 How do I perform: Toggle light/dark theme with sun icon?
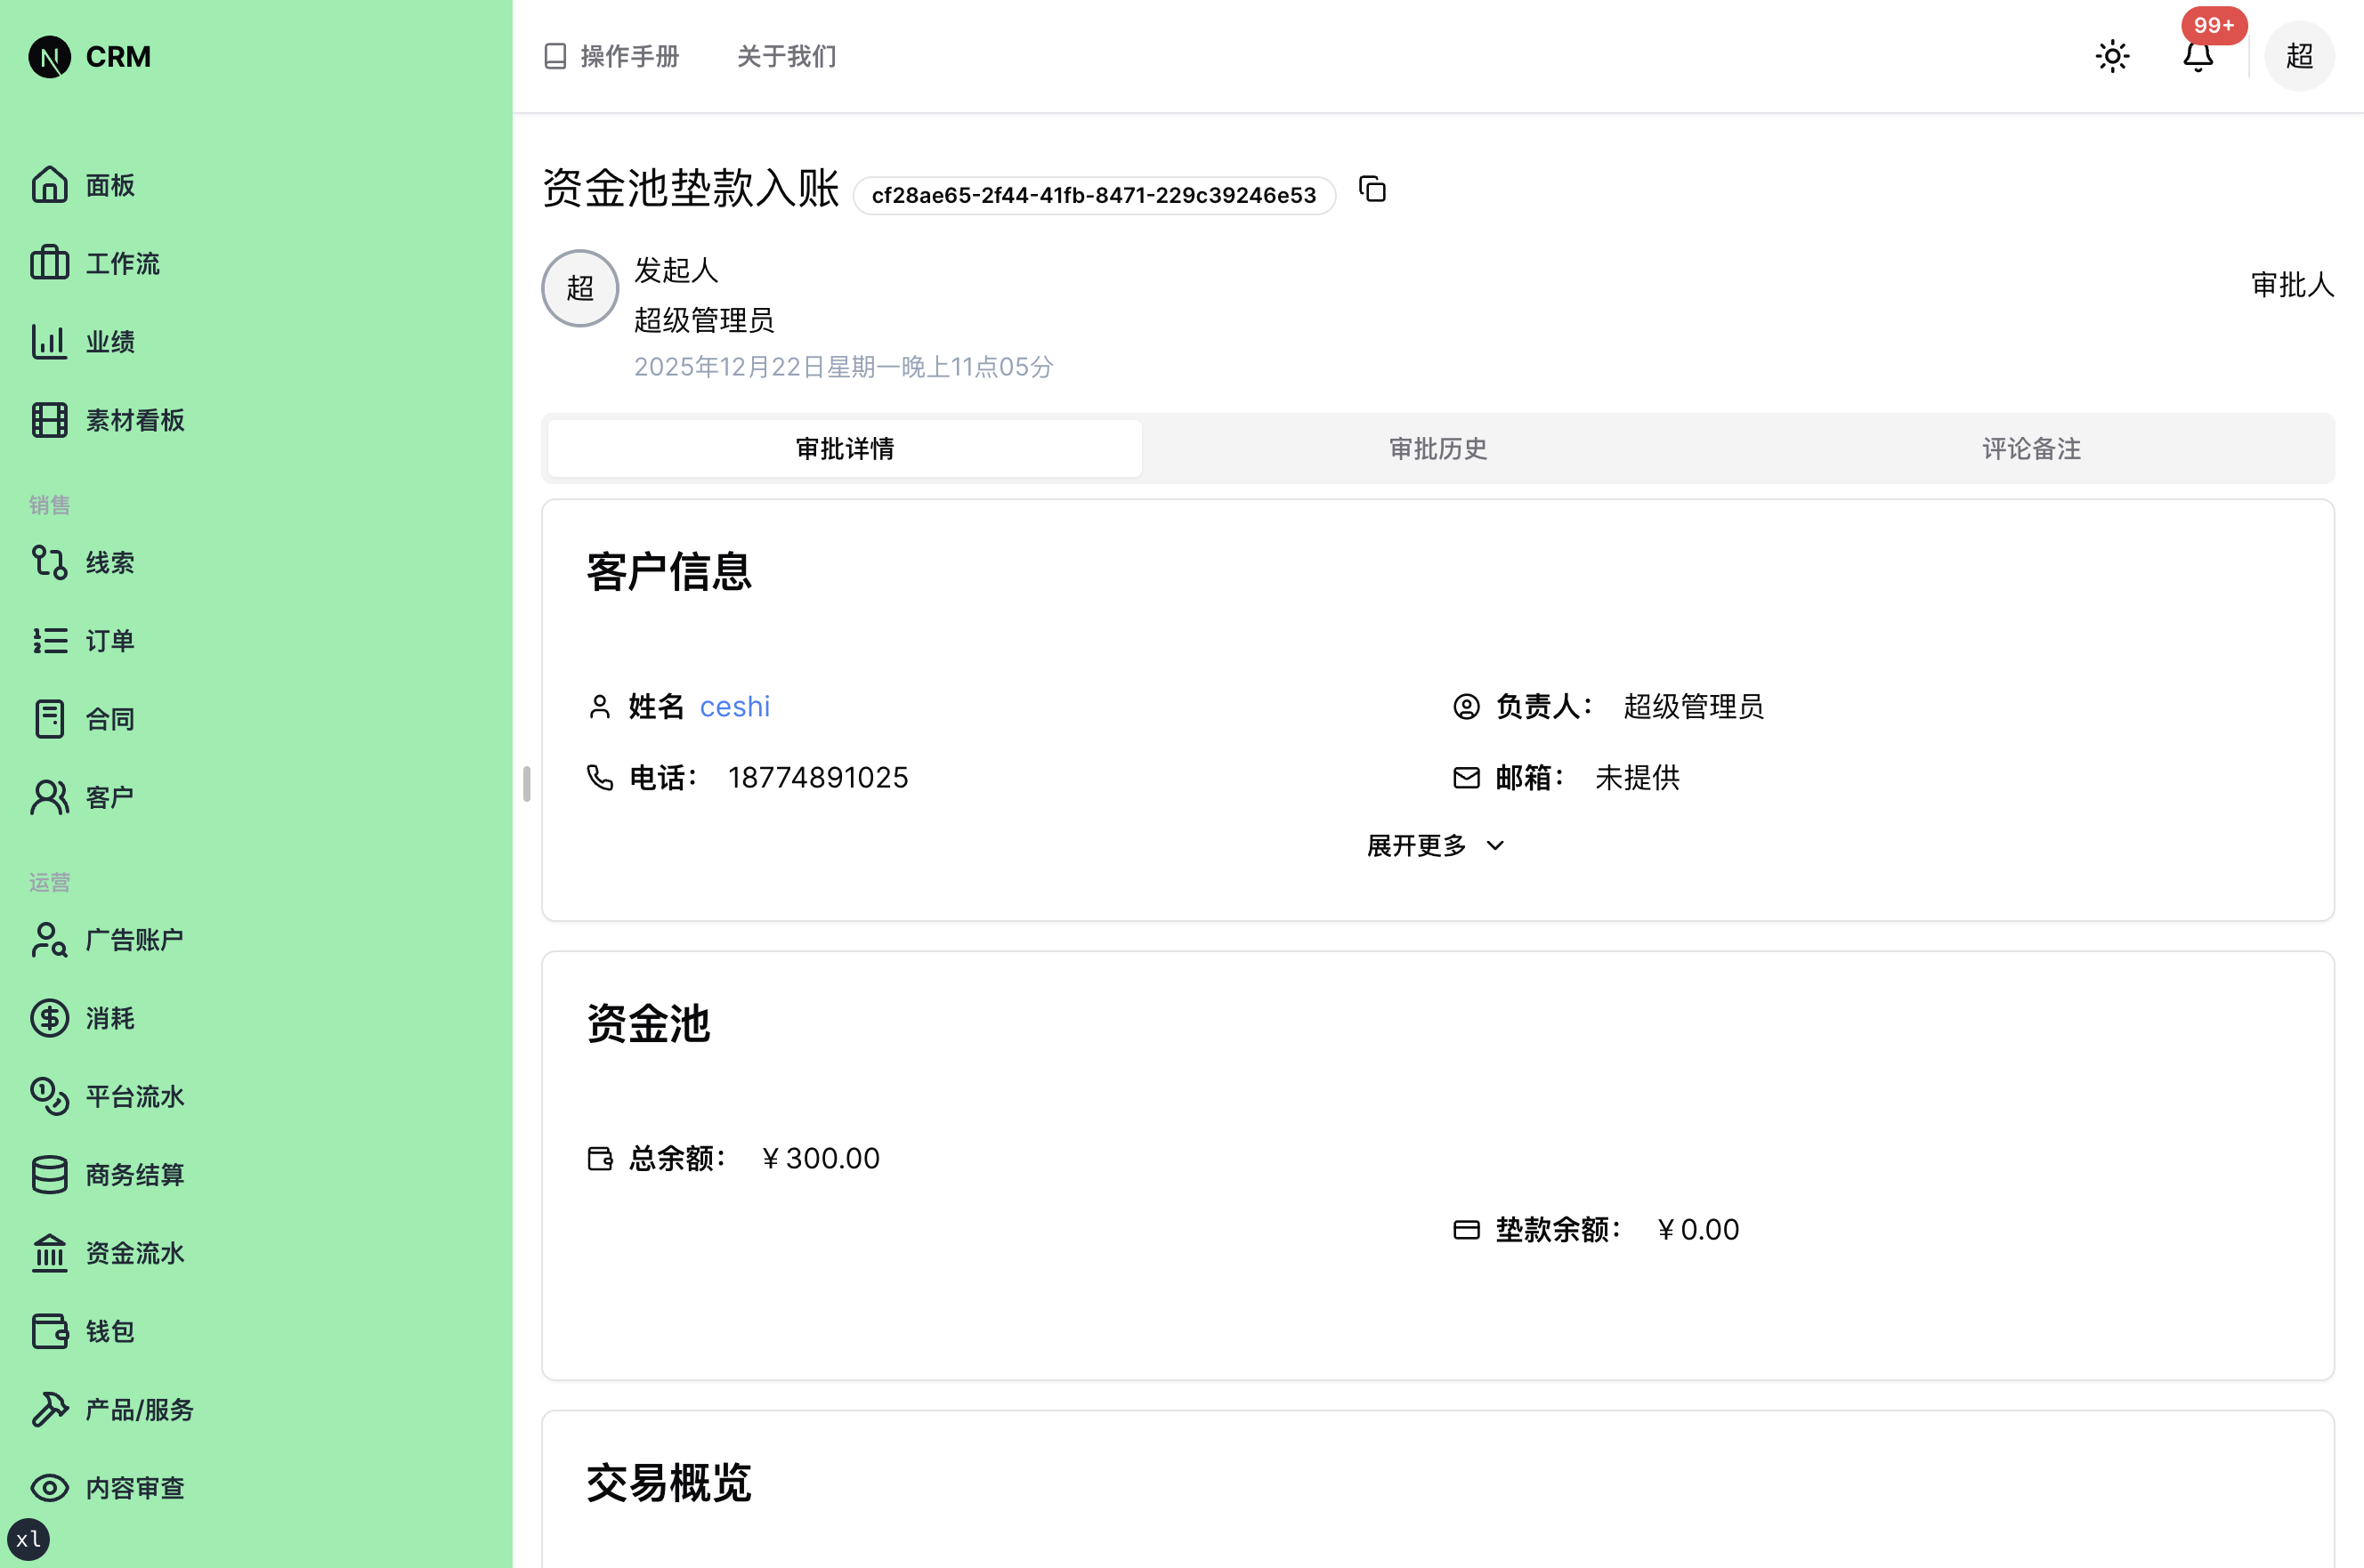[x=2111, y=56]
